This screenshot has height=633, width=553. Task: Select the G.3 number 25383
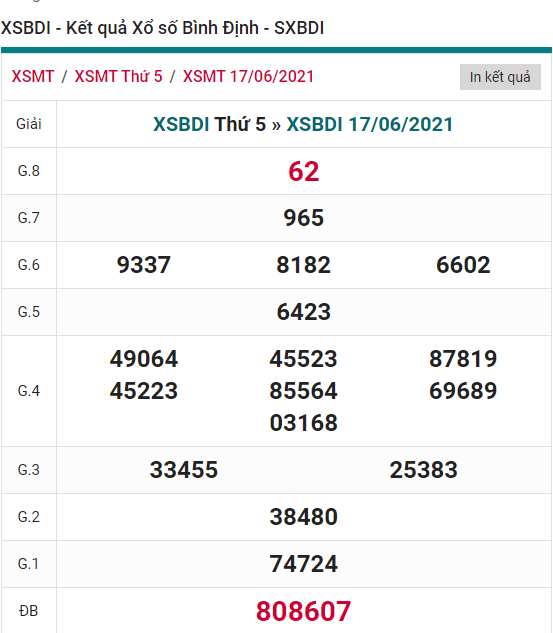point(423,470)
